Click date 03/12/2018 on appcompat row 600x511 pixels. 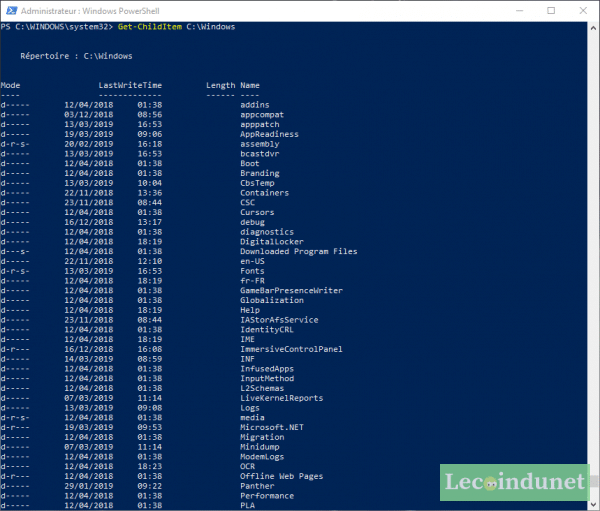point(89,115)
